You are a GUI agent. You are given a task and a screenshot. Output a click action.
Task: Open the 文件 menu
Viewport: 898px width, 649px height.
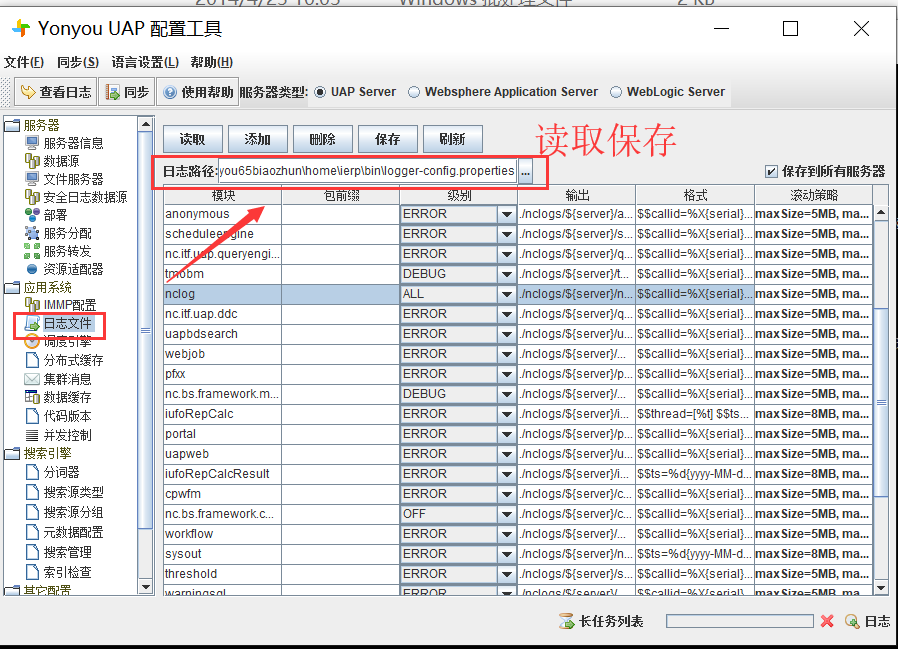(24, 62)
